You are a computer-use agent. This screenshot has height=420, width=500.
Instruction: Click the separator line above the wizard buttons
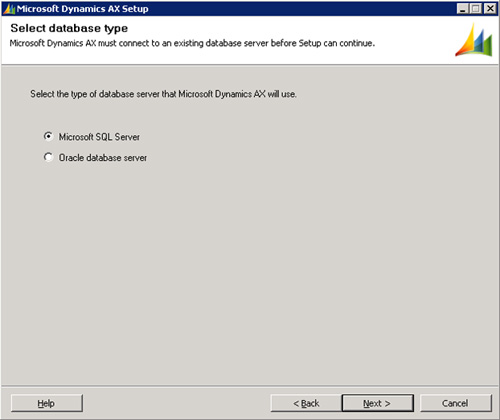pos(250,386)
